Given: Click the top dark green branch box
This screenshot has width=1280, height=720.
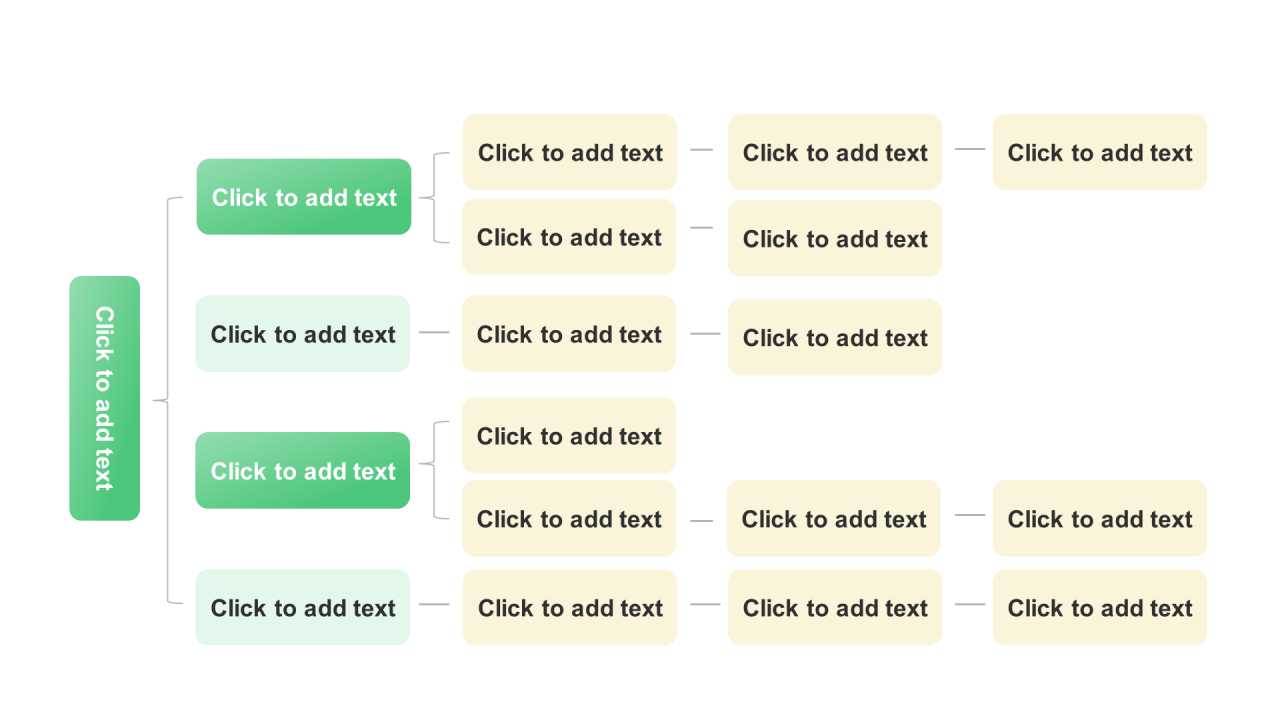Looking at the screenshot, I should point(304,197).
